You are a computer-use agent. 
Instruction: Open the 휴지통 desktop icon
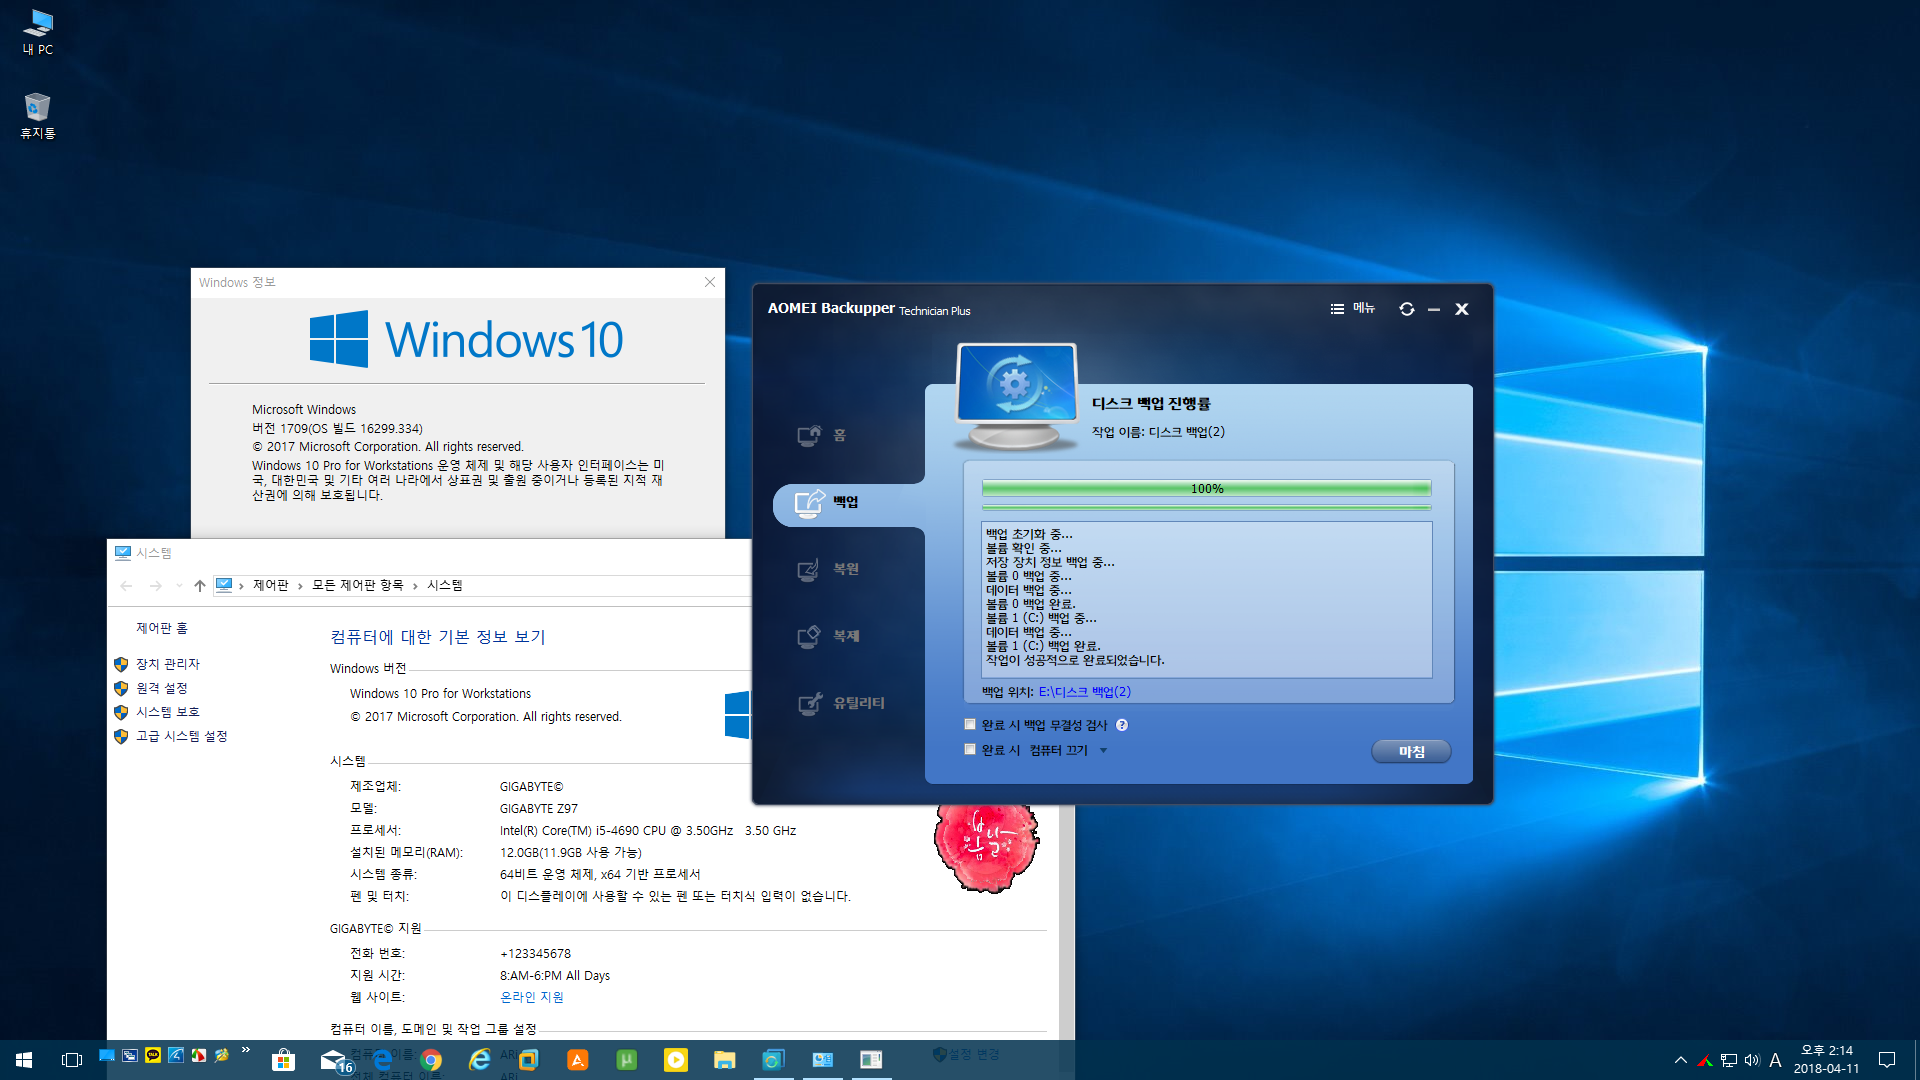tap(38, 116)
